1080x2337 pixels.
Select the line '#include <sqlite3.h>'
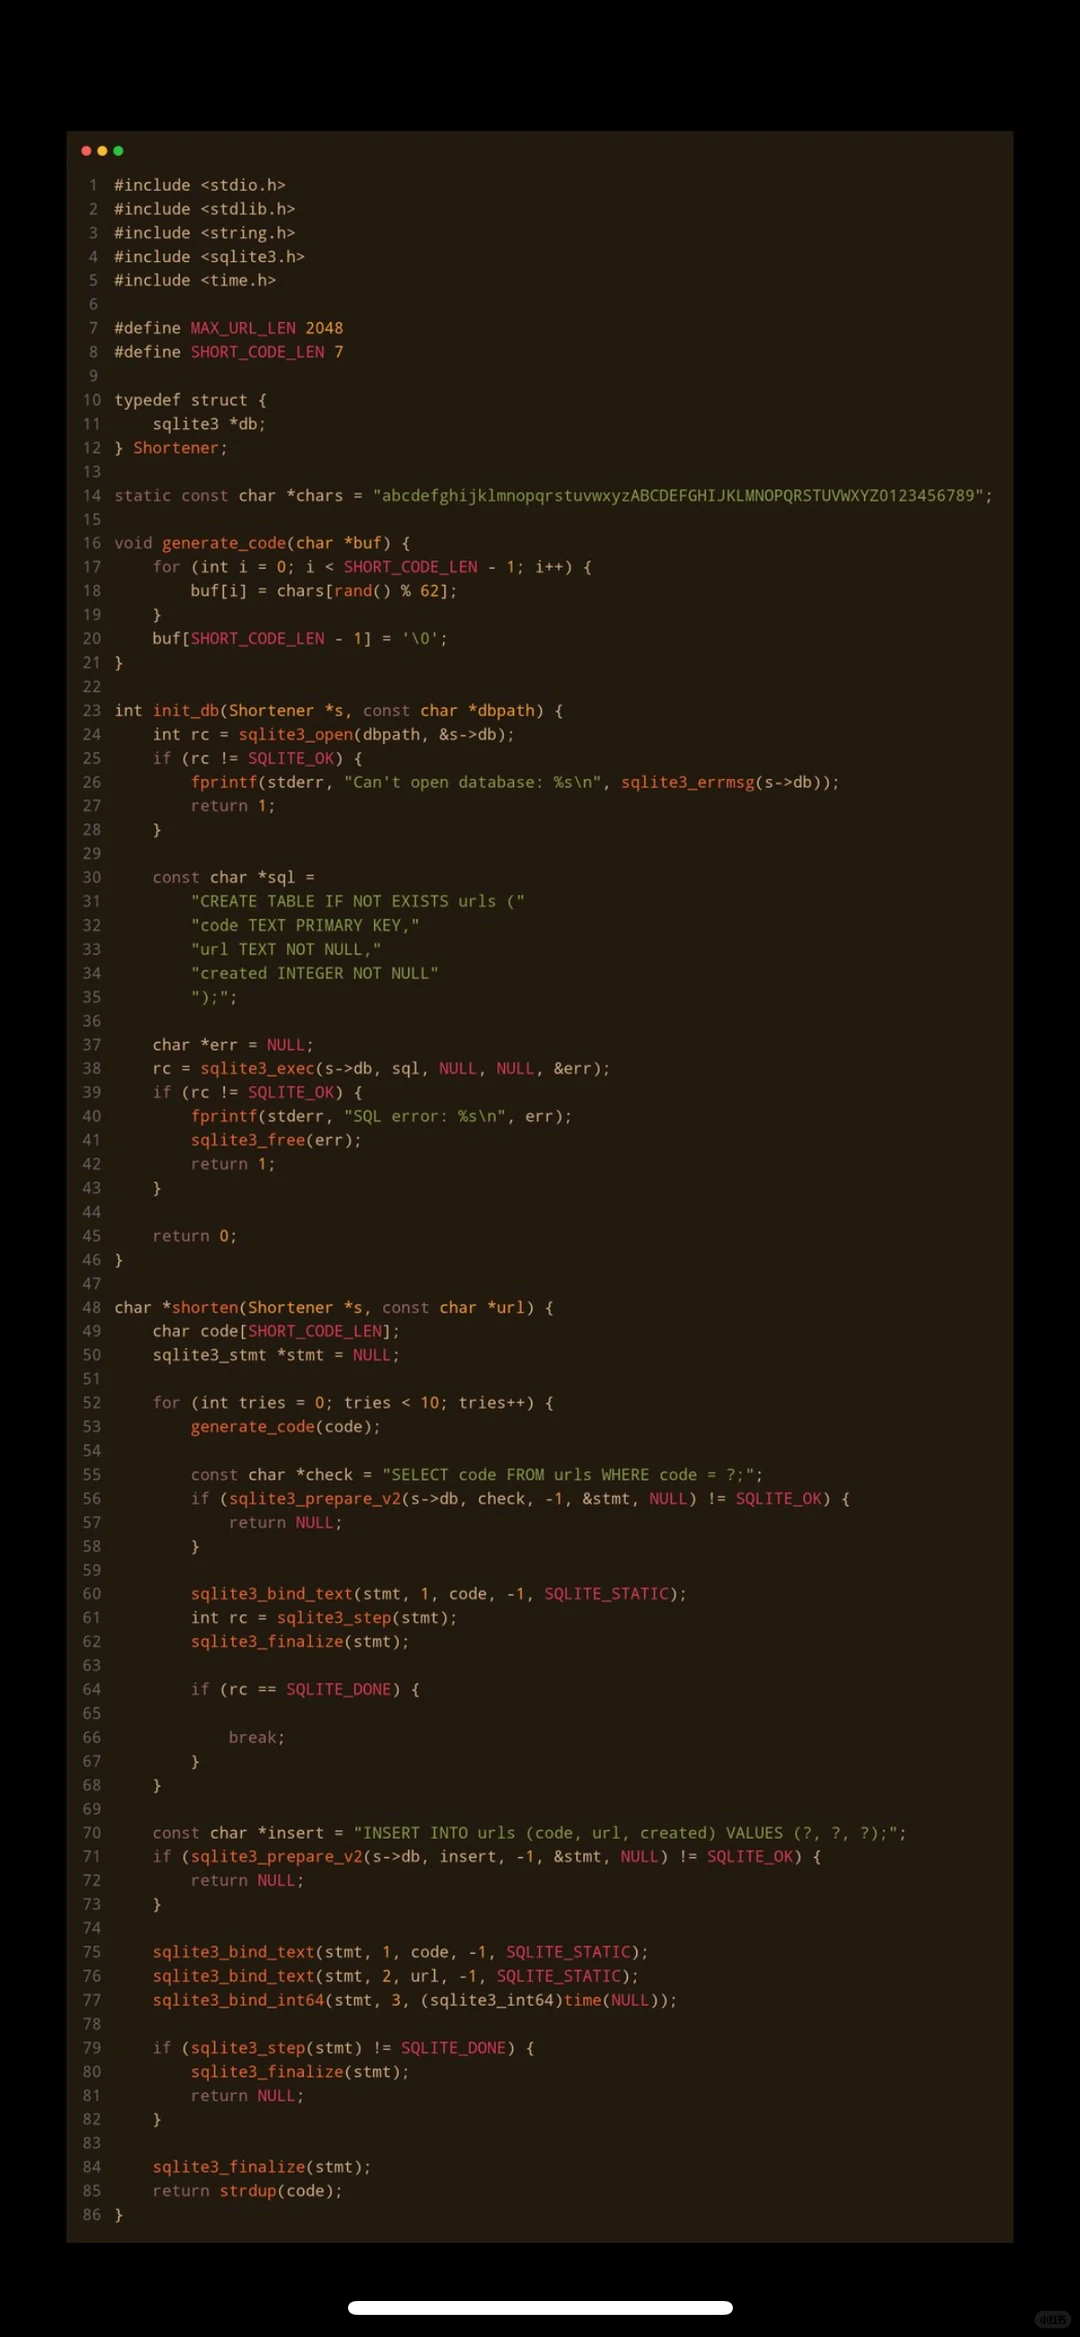(x=209, y=257)
